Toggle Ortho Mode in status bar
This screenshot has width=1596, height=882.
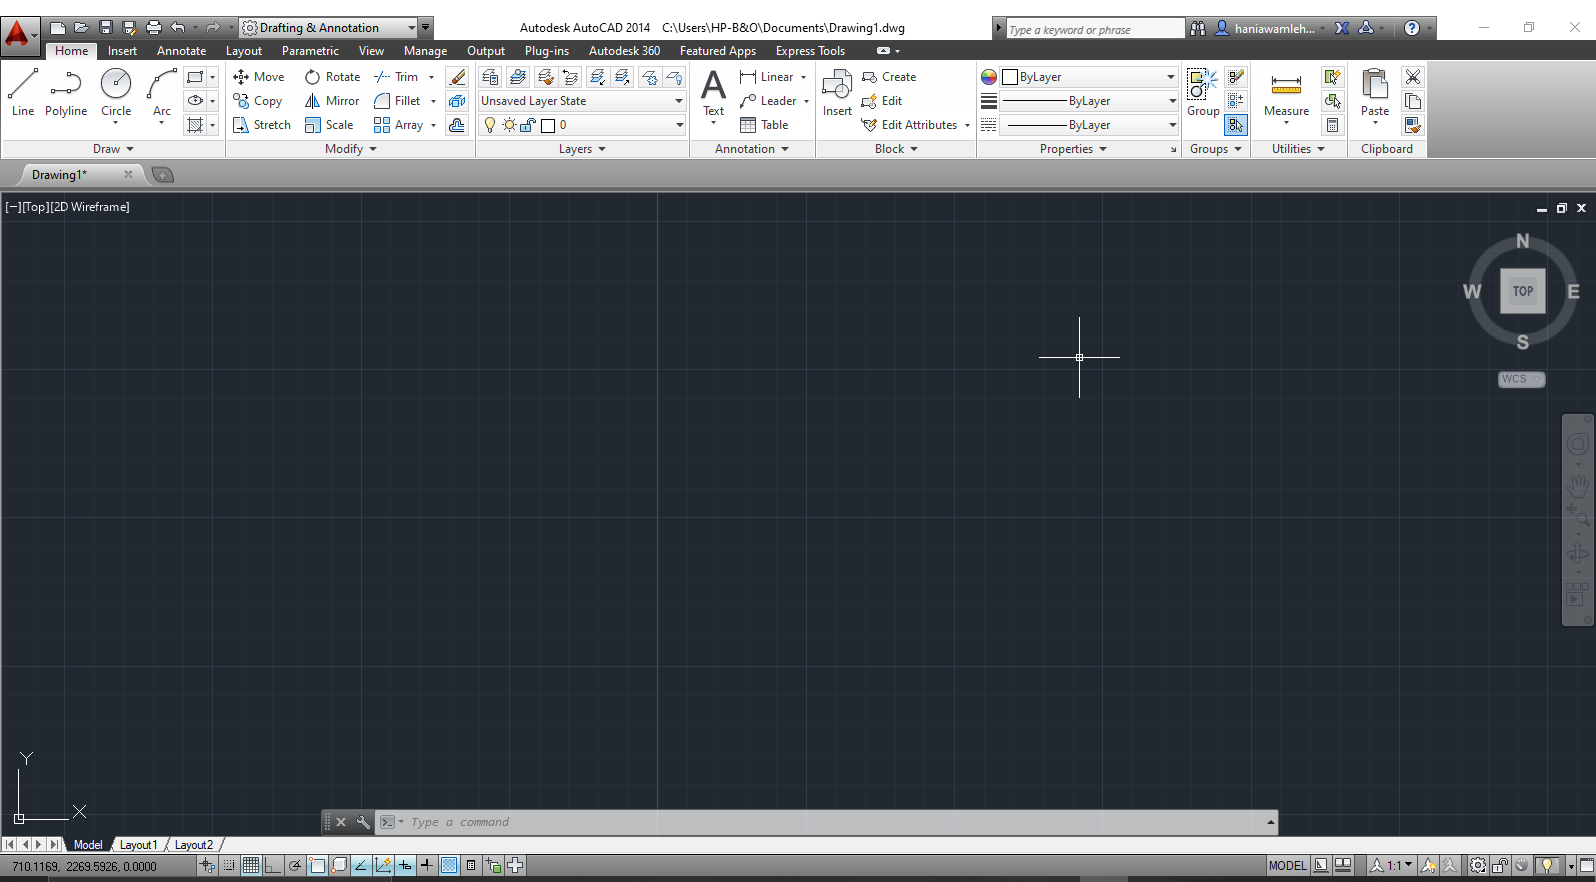point(273,866)
